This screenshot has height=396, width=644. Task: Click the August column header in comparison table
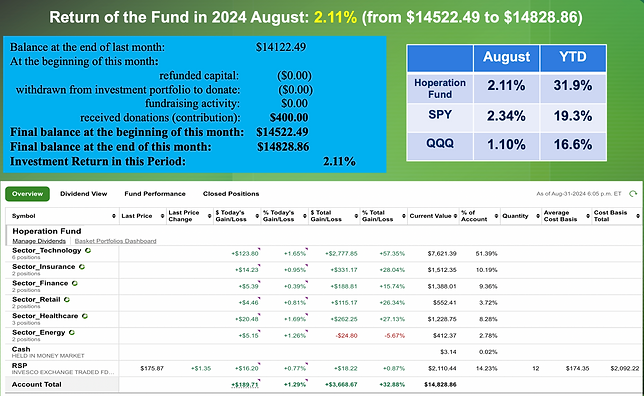[506, 57]
